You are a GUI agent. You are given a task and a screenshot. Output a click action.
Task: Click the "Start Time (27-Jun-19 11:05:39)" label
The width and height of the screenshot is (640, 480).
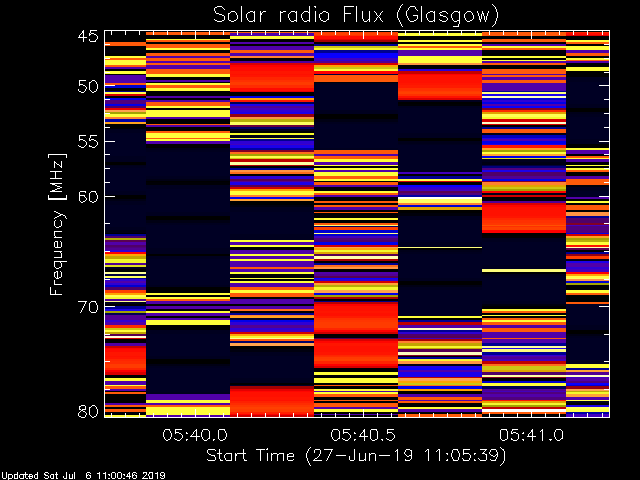[x=356, y=456]
